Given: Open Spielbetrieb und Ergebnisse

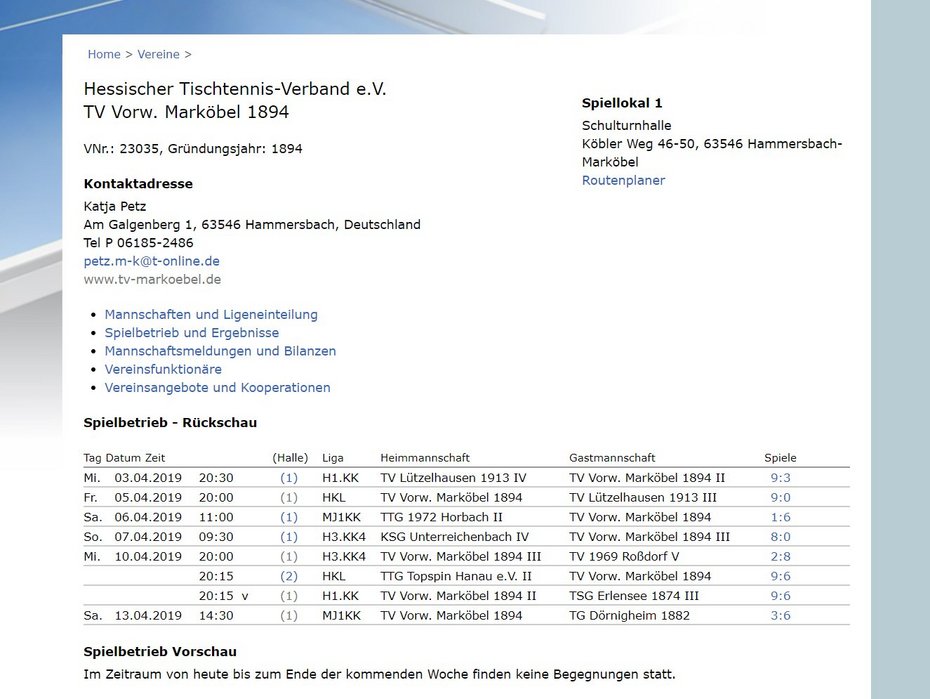Looking at the screenshot, I should [x=192, y=333].
